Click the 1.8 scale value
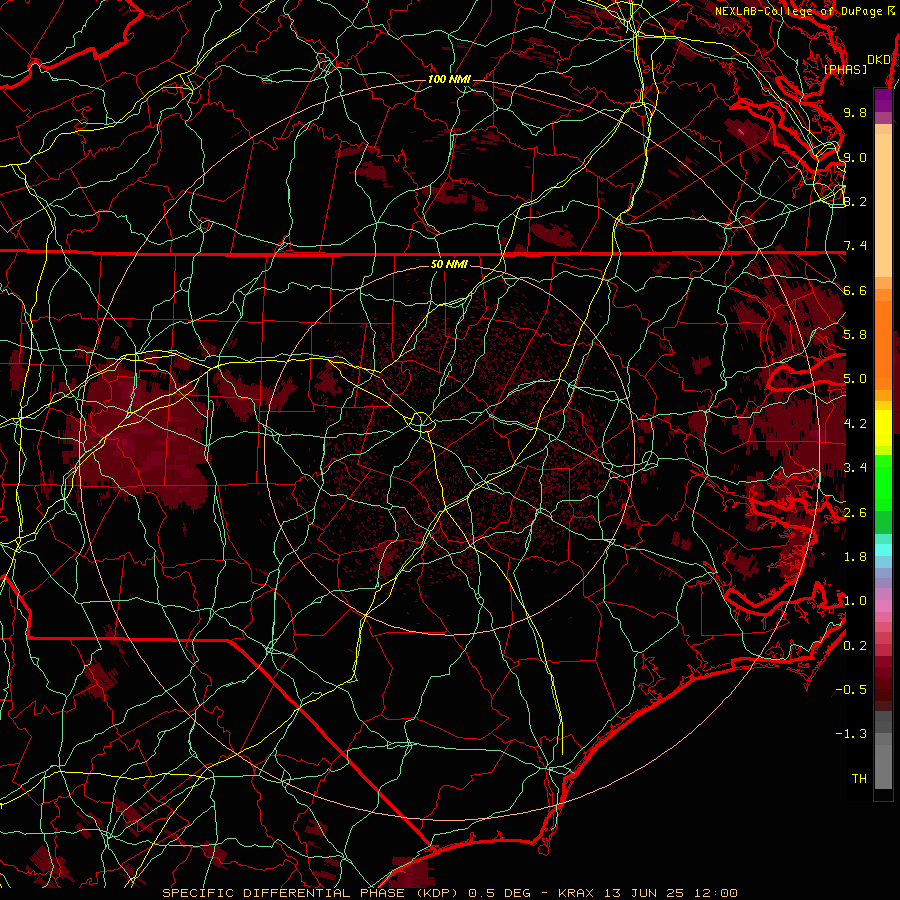The image size is (900, 900). pyautogui.click(x=855, y=557)
